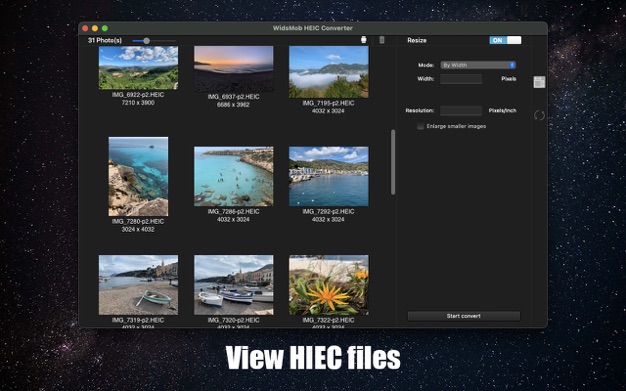Adjust the thumbnail size slider knob

[x=147, y=41]
